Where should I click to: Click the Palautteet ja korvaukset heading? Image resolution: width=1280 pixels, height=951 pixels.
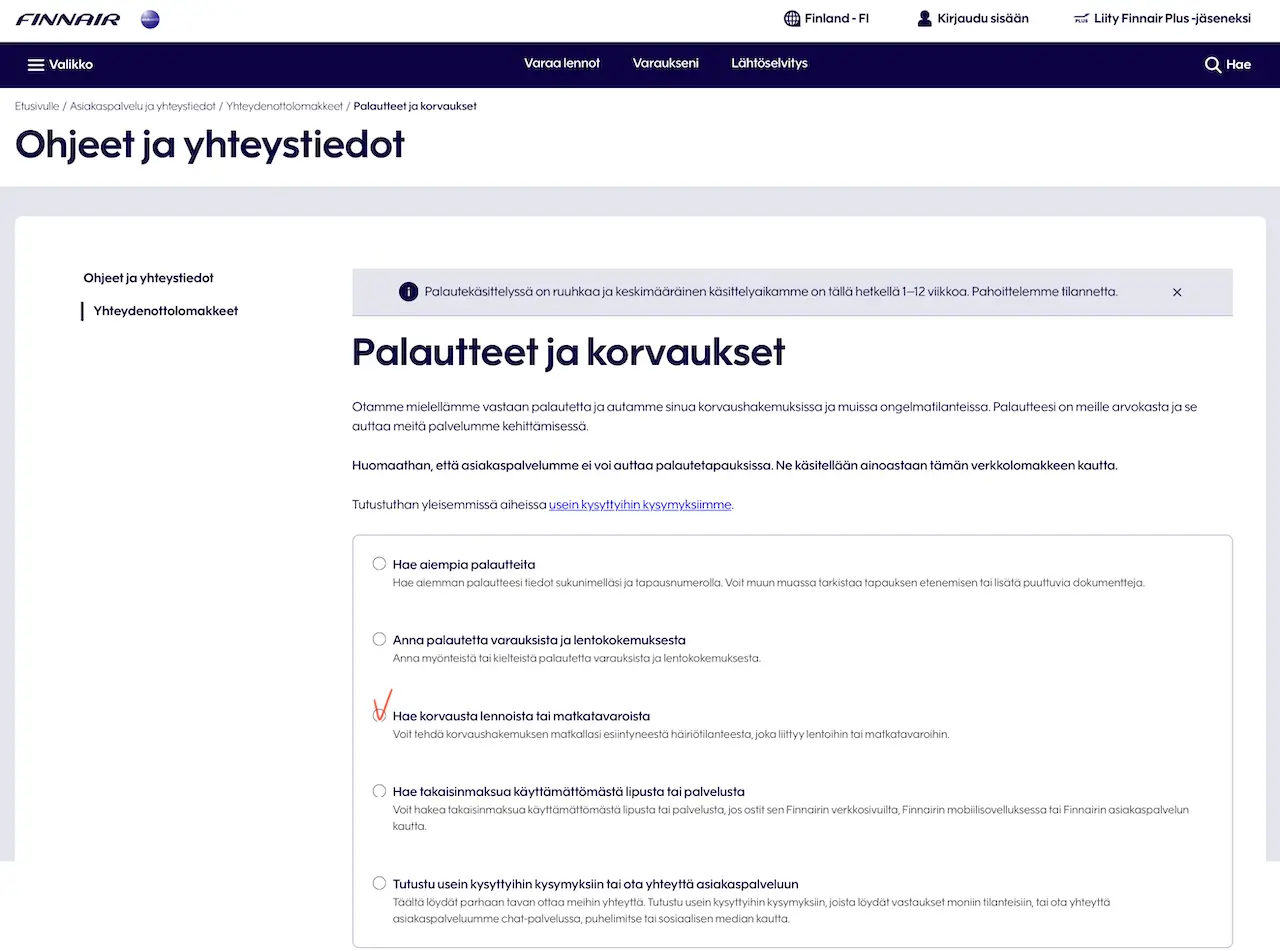click(569, 353)
